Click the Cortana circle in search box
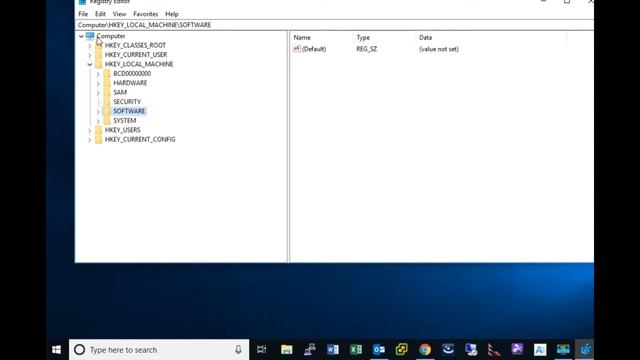Viewport: 640px width, 360px height. 80,350
